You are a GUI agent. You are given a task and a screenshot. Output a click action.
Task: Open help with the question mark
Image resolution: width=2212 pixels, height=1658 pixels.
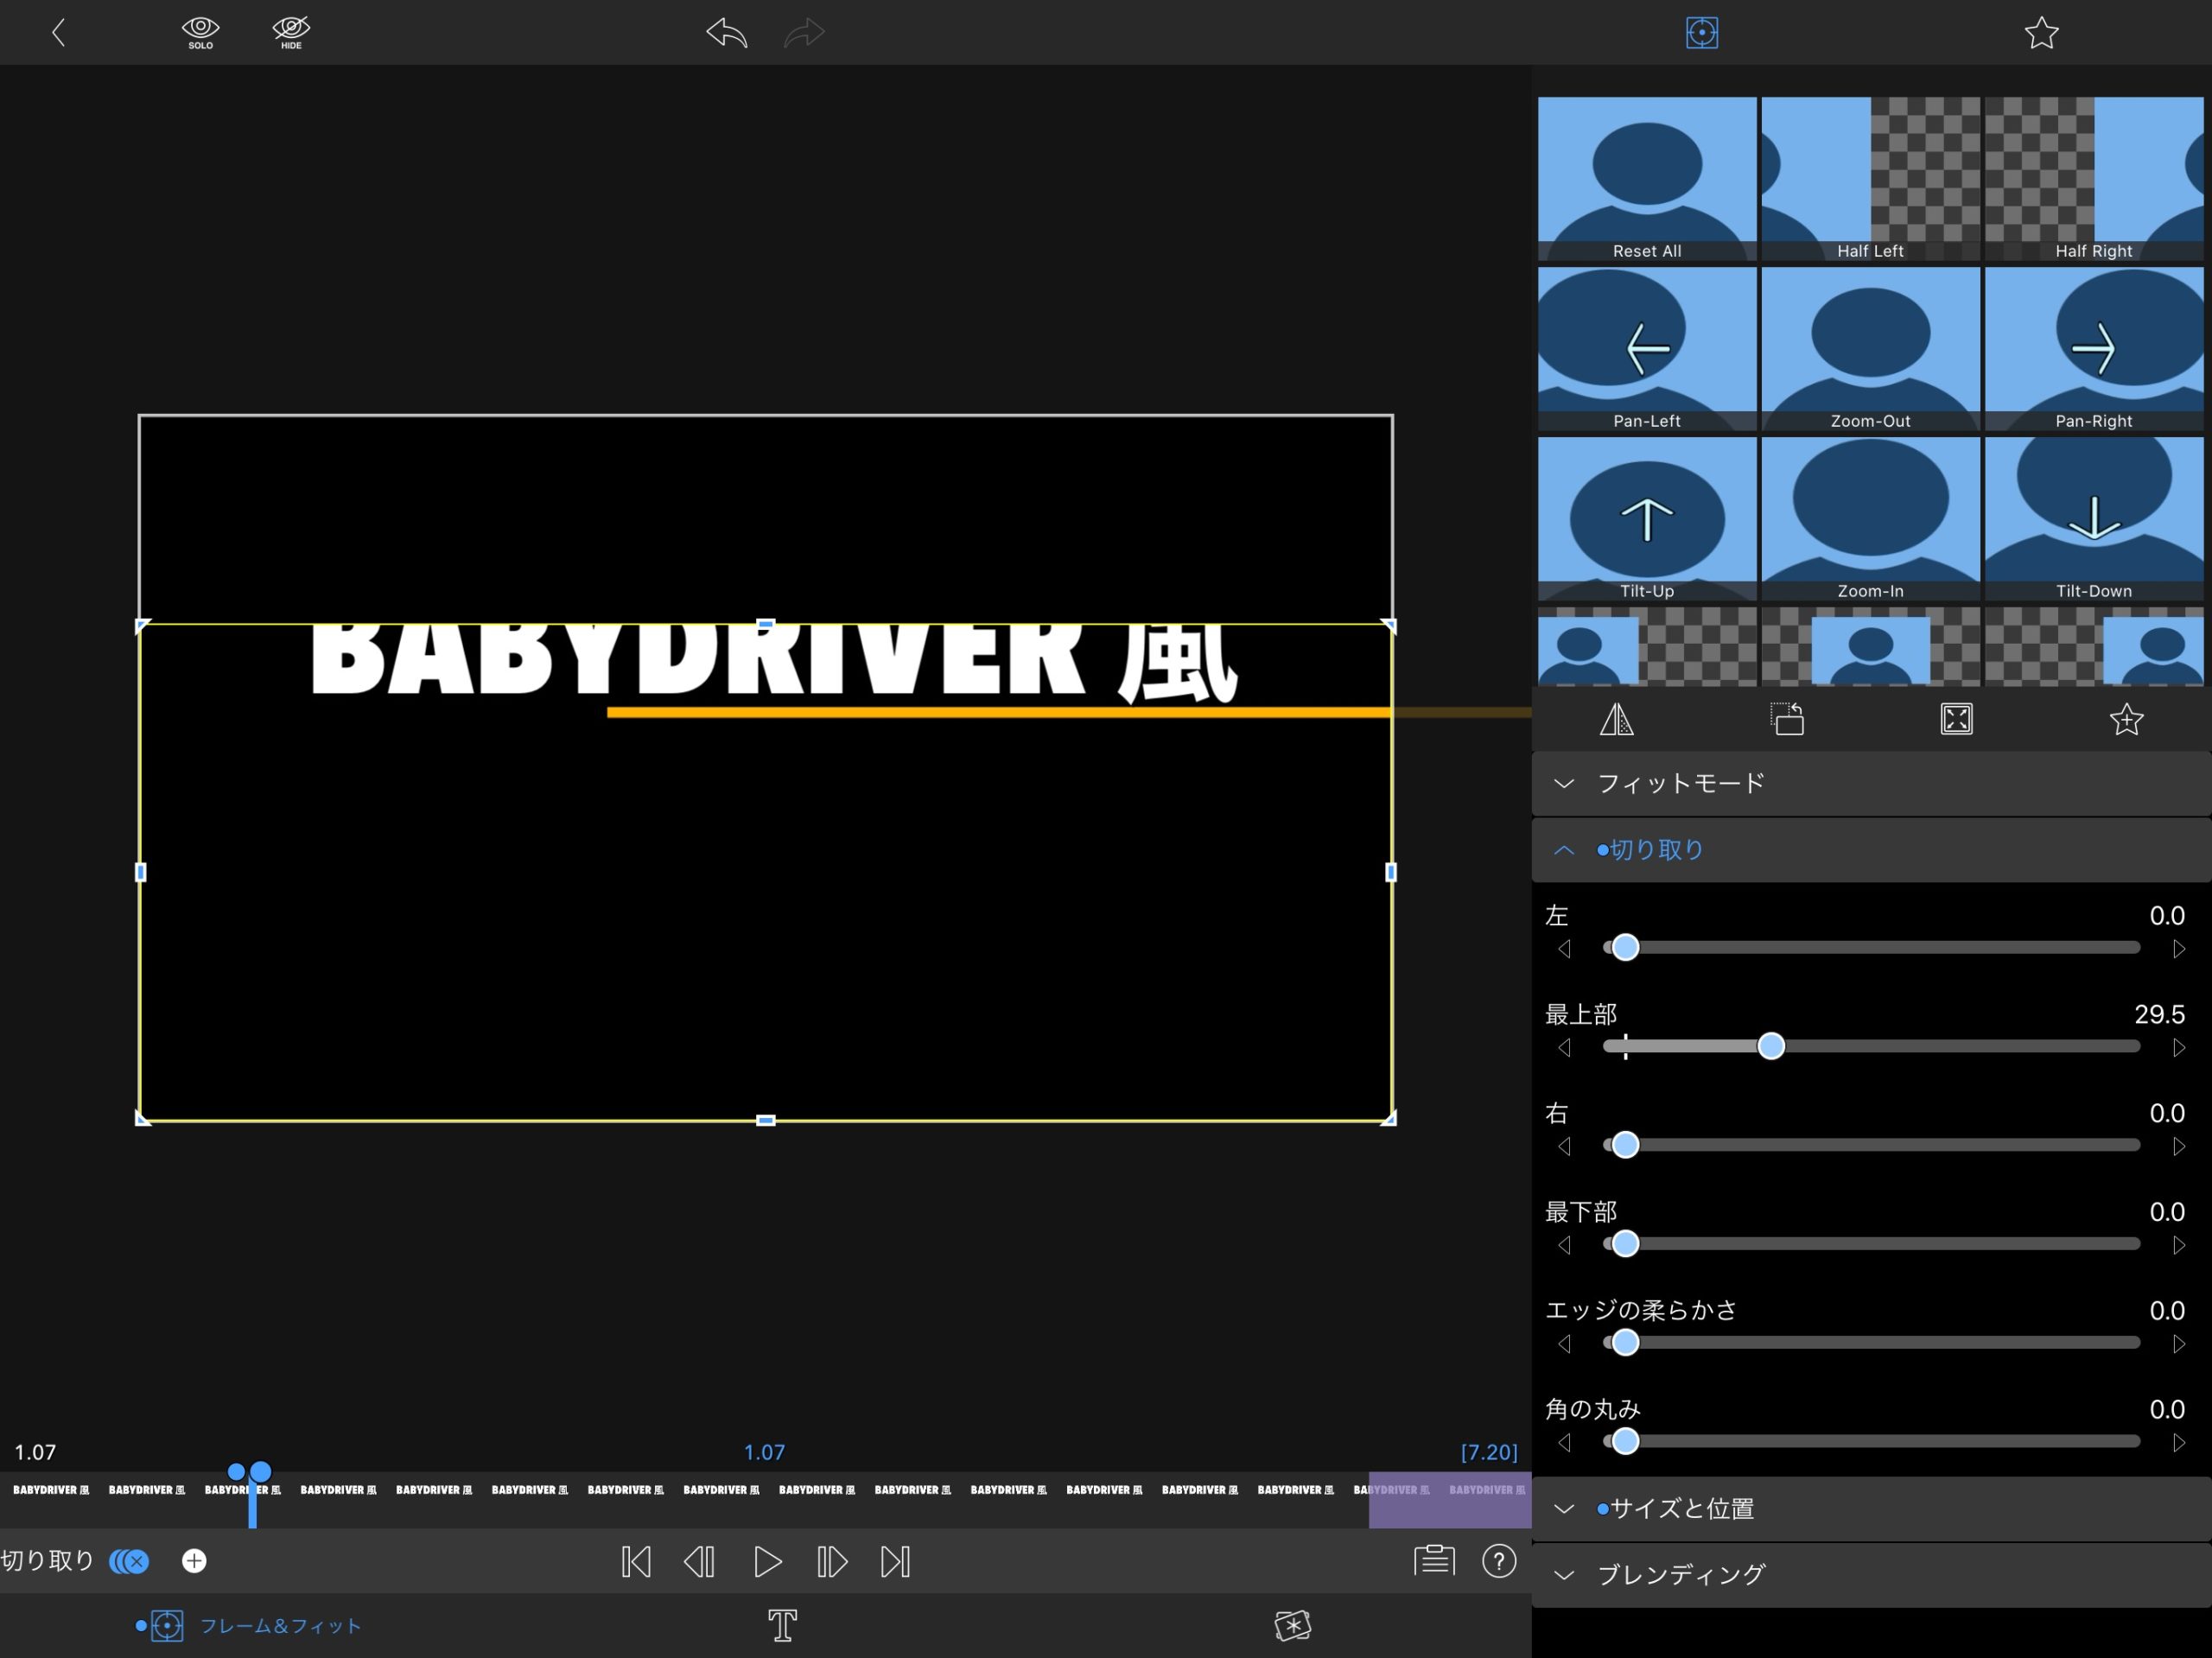click(x=1499, y=1561)
